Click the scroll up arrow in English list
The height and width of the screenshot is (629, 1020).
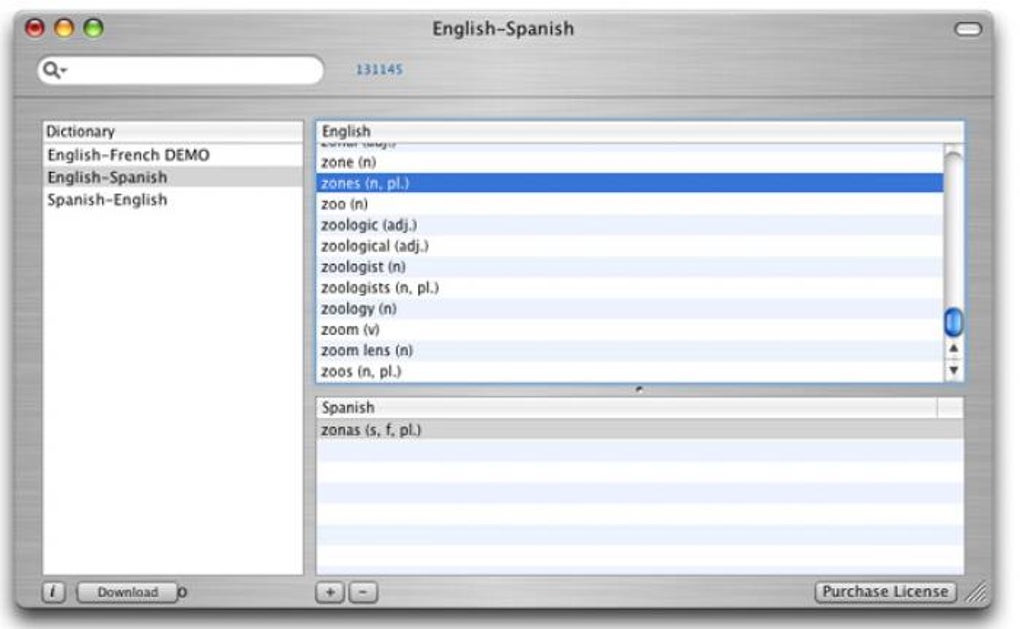pyautogui.click(x=954, y=349)
